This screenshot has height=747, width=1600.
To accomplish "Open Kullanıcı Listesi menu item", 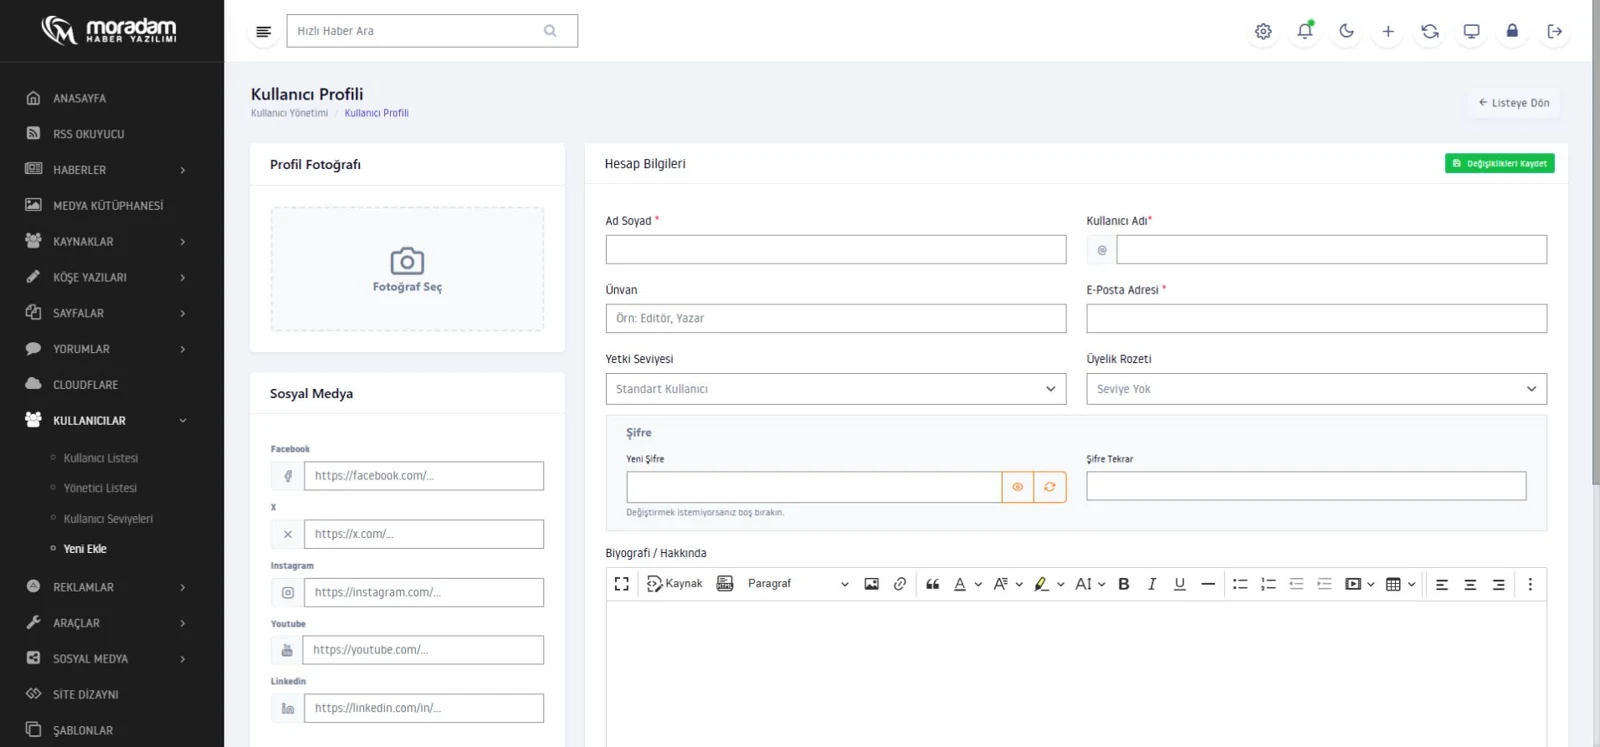I will pyautogui.click(x=101, y=458).
